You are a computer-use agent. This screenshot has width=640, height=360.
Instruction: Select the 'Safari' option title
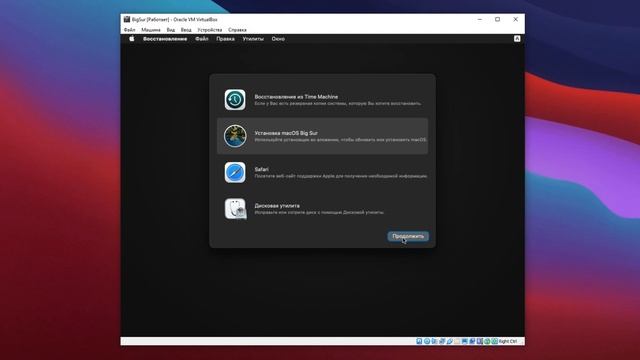pos(262,169)
